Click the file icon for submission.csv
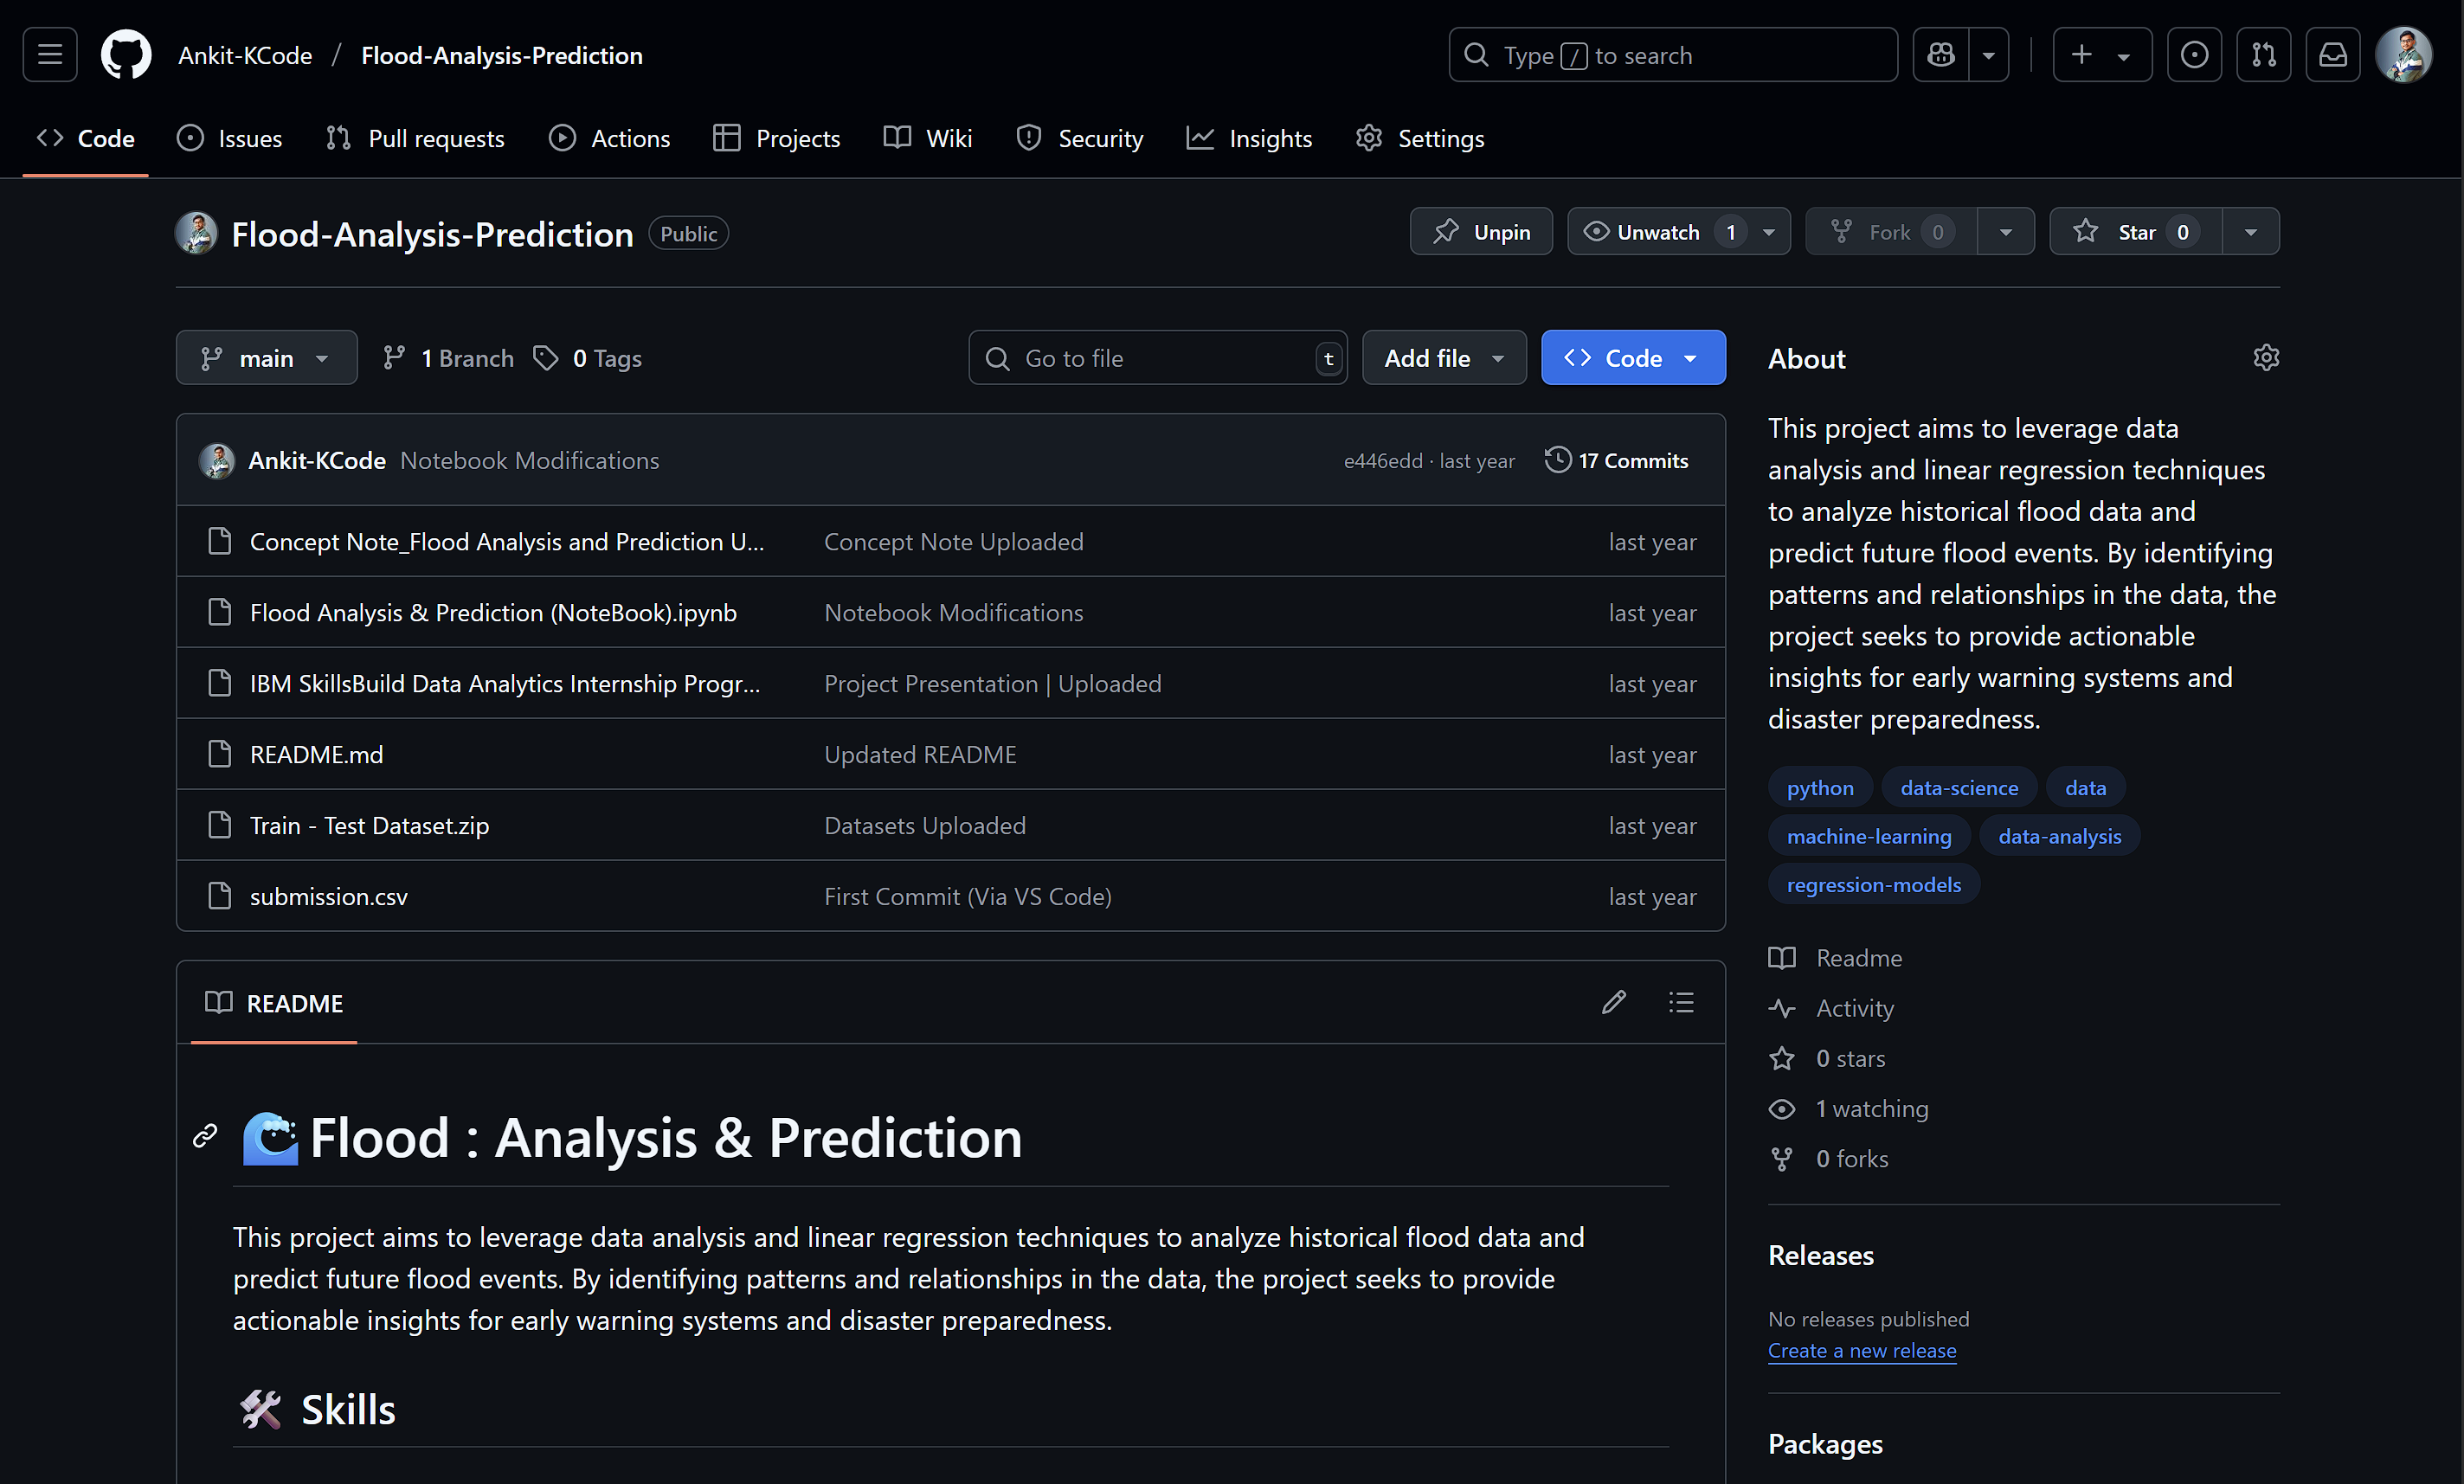 (x=219, y=896)
